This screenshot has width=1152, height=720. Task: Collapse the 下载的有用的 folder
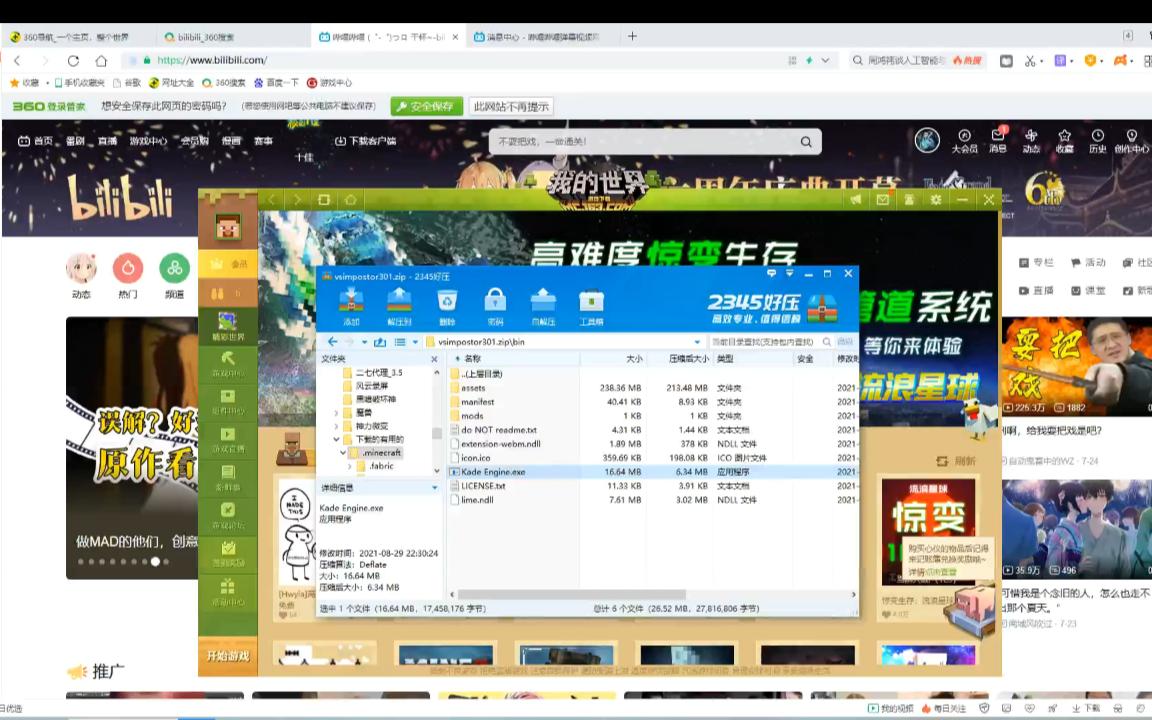[336, 437]
